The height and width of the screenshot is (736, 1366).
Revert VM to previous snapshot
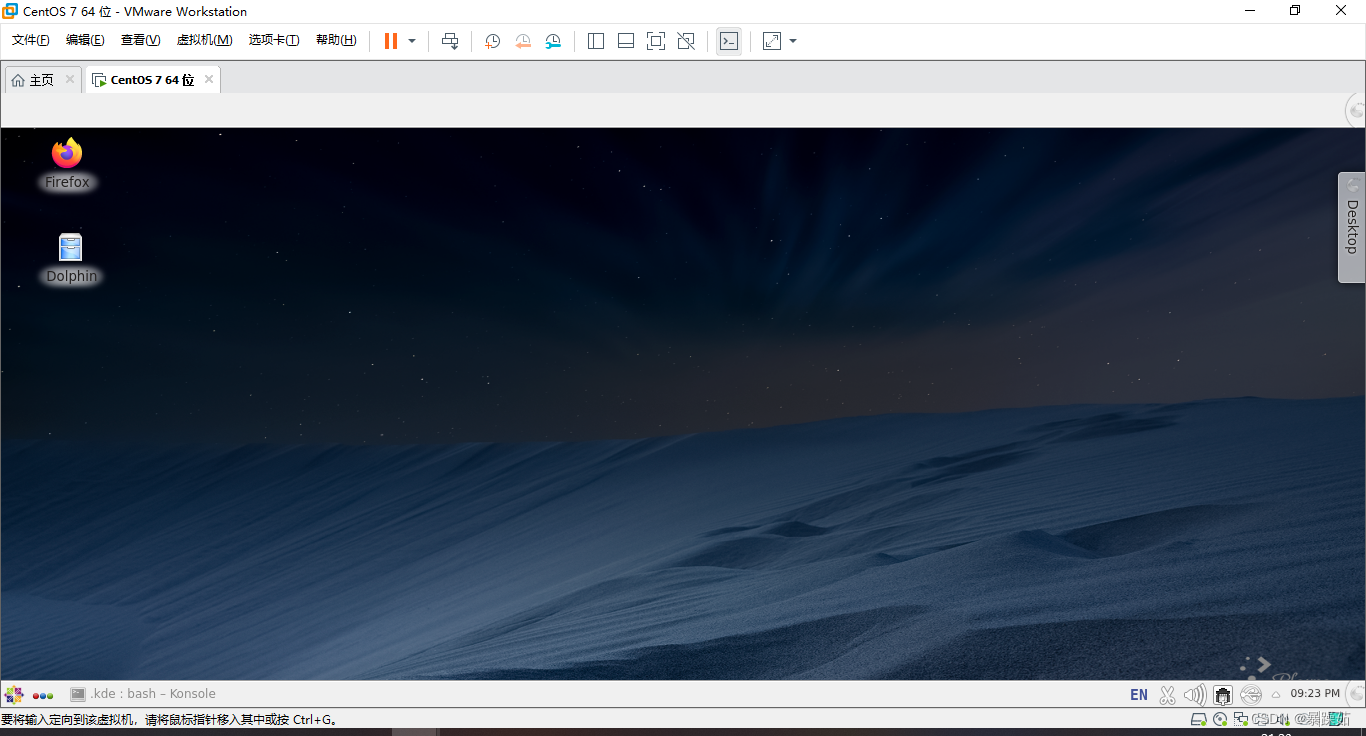pos(523,41)
